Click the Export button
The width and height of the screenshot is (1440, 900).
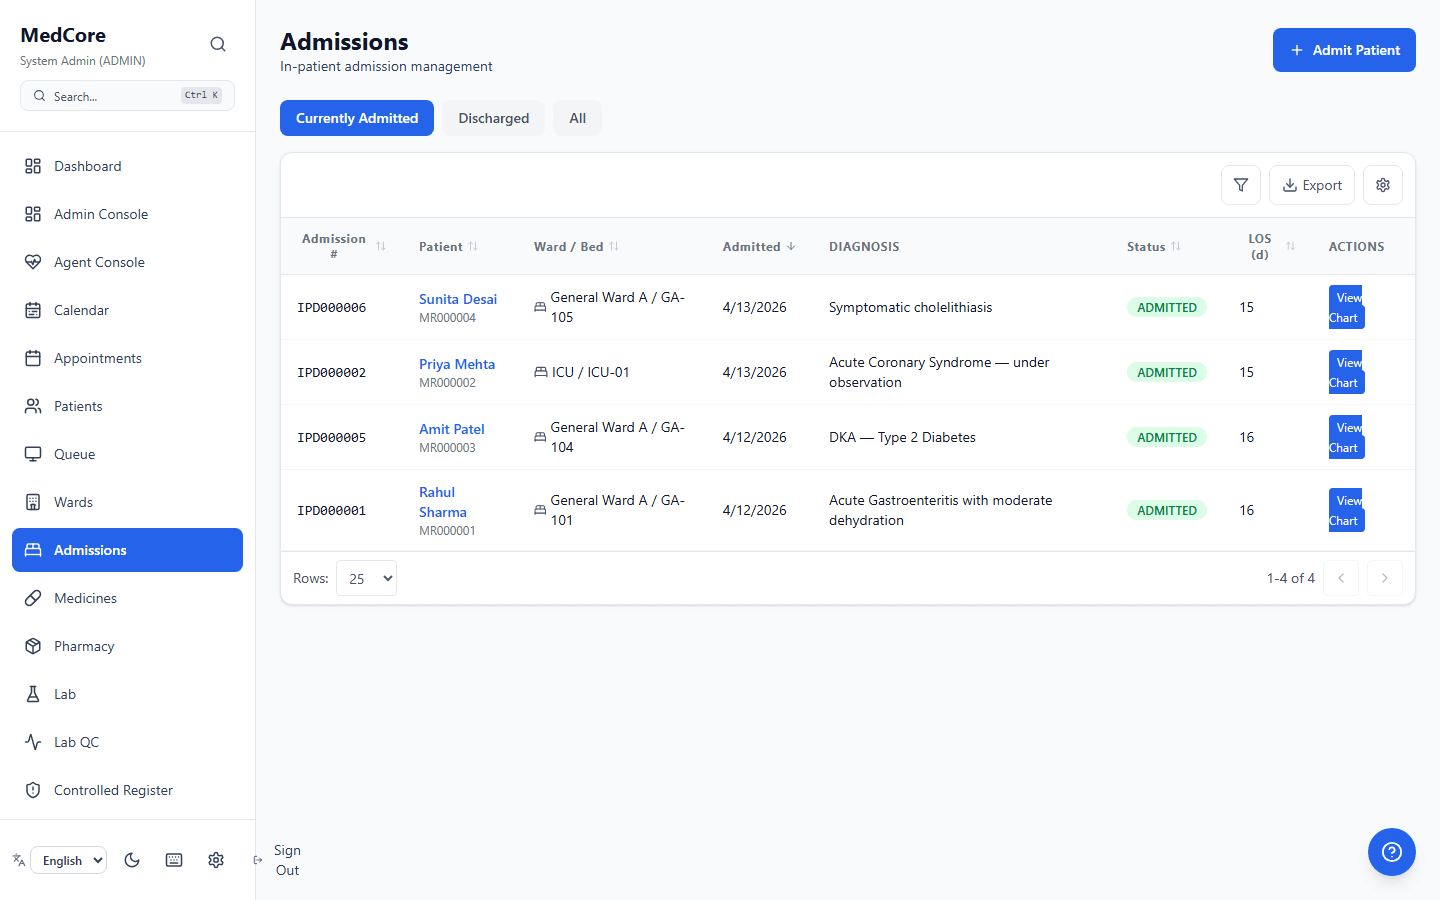[1312, 185]
